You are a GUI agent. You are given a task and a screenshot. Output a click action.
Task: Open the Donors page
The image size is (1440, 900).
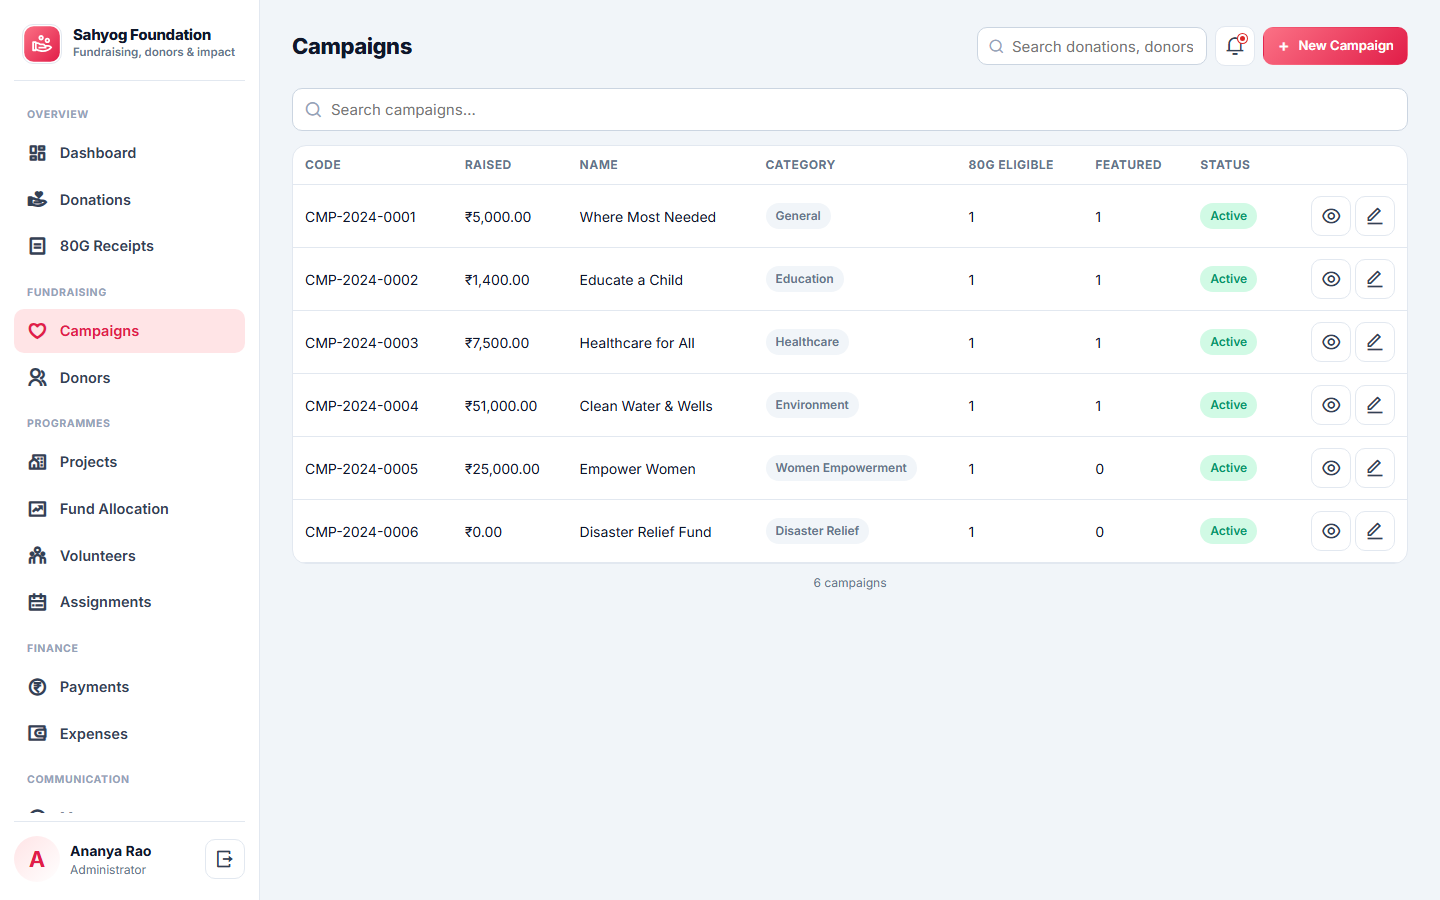coord(129,378)
